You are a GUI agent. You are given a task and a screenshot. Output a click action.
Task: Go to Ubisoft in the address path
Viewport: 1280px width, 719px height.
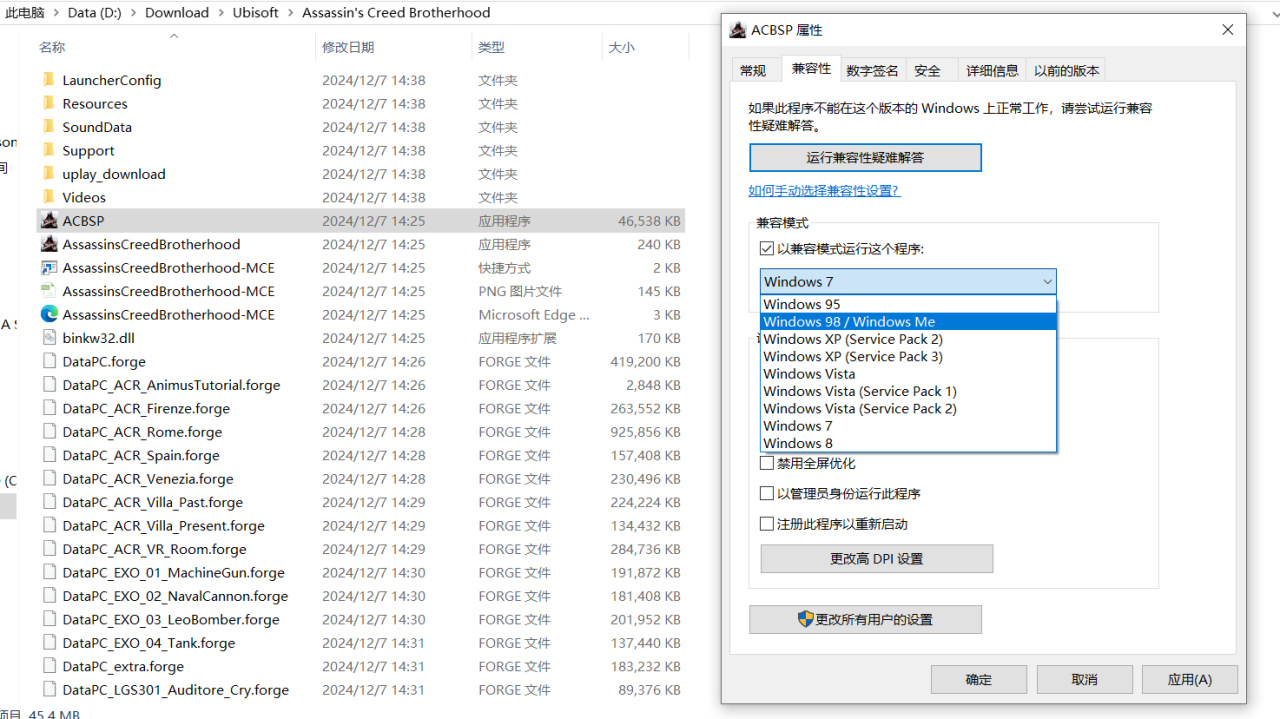[255, 13]
